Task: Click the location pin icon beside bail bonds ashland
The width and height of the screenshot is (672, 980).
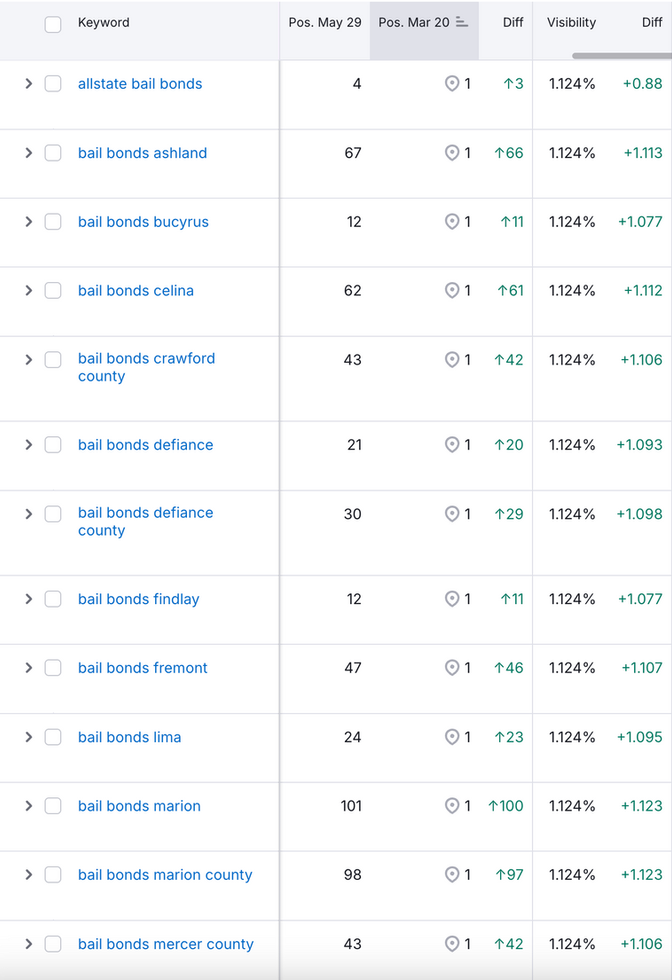Action: click(x=453, y=153)
